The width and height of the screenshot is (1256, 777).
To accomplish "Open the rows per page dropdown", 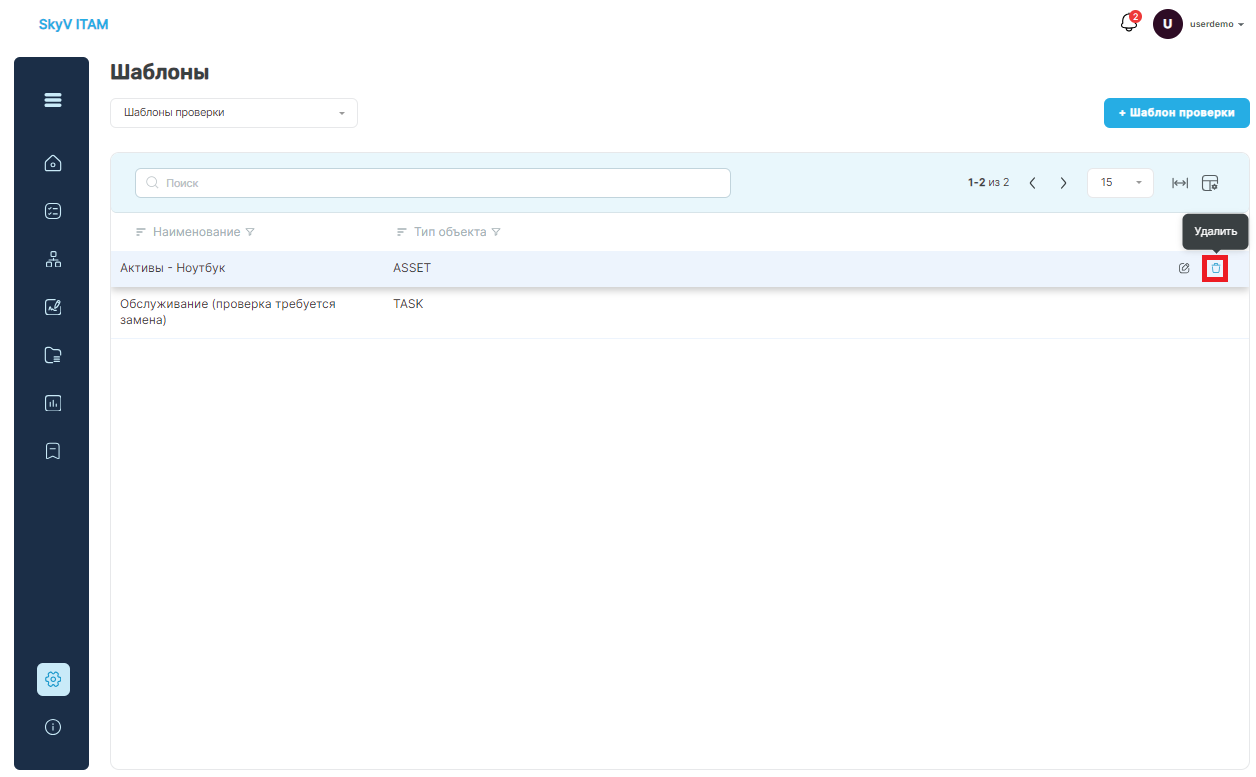I will [1120, 183].
